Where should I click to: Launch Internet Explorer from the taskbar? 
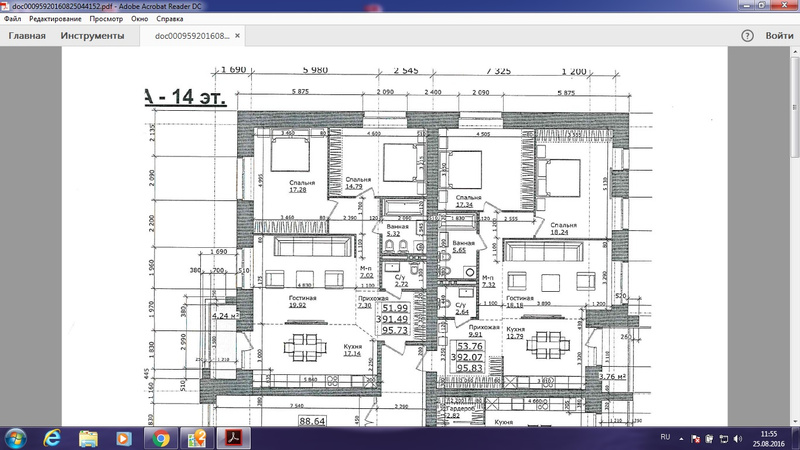[x=52, y=439]
